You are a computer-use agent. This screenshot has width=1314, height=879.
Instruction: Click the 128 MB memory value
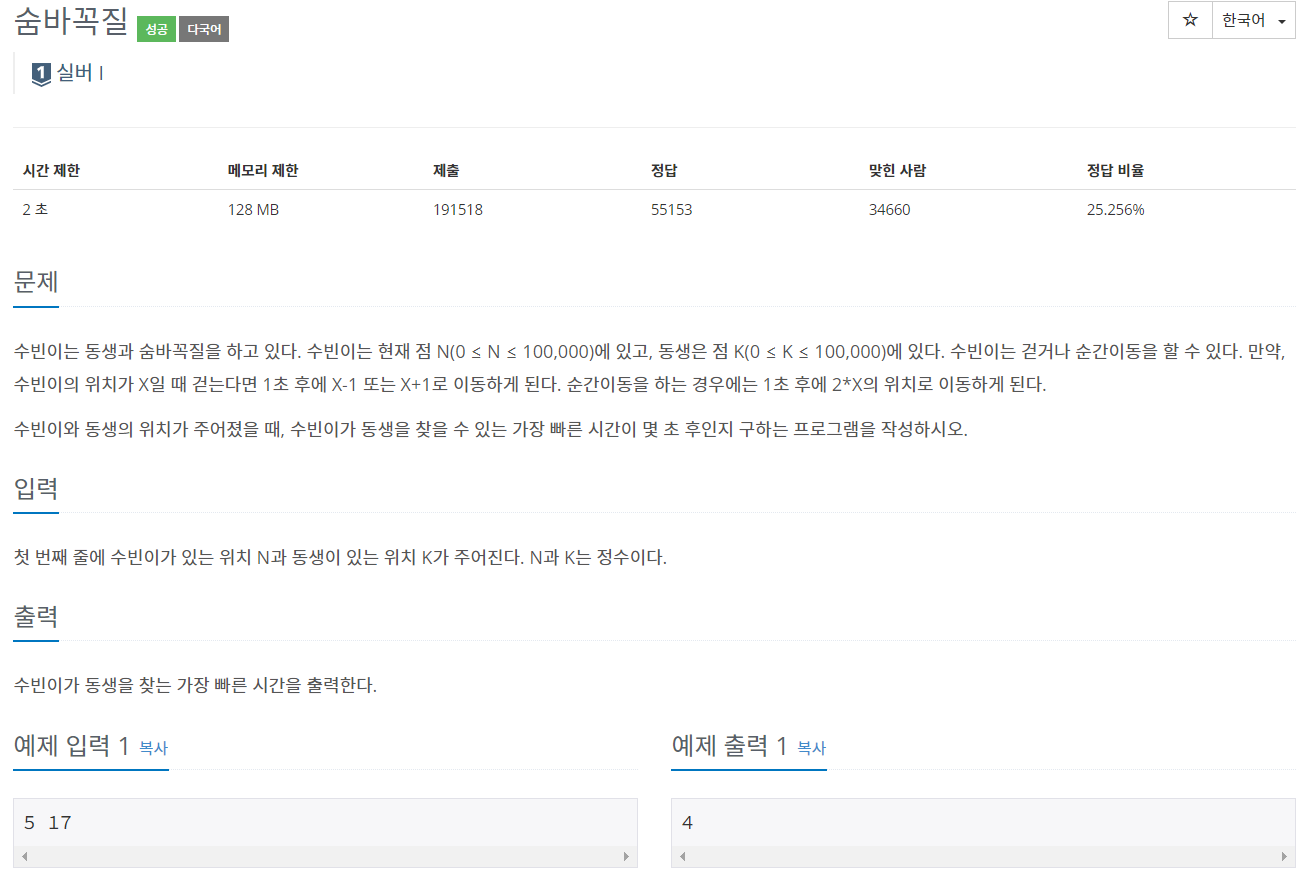point(252,210)
